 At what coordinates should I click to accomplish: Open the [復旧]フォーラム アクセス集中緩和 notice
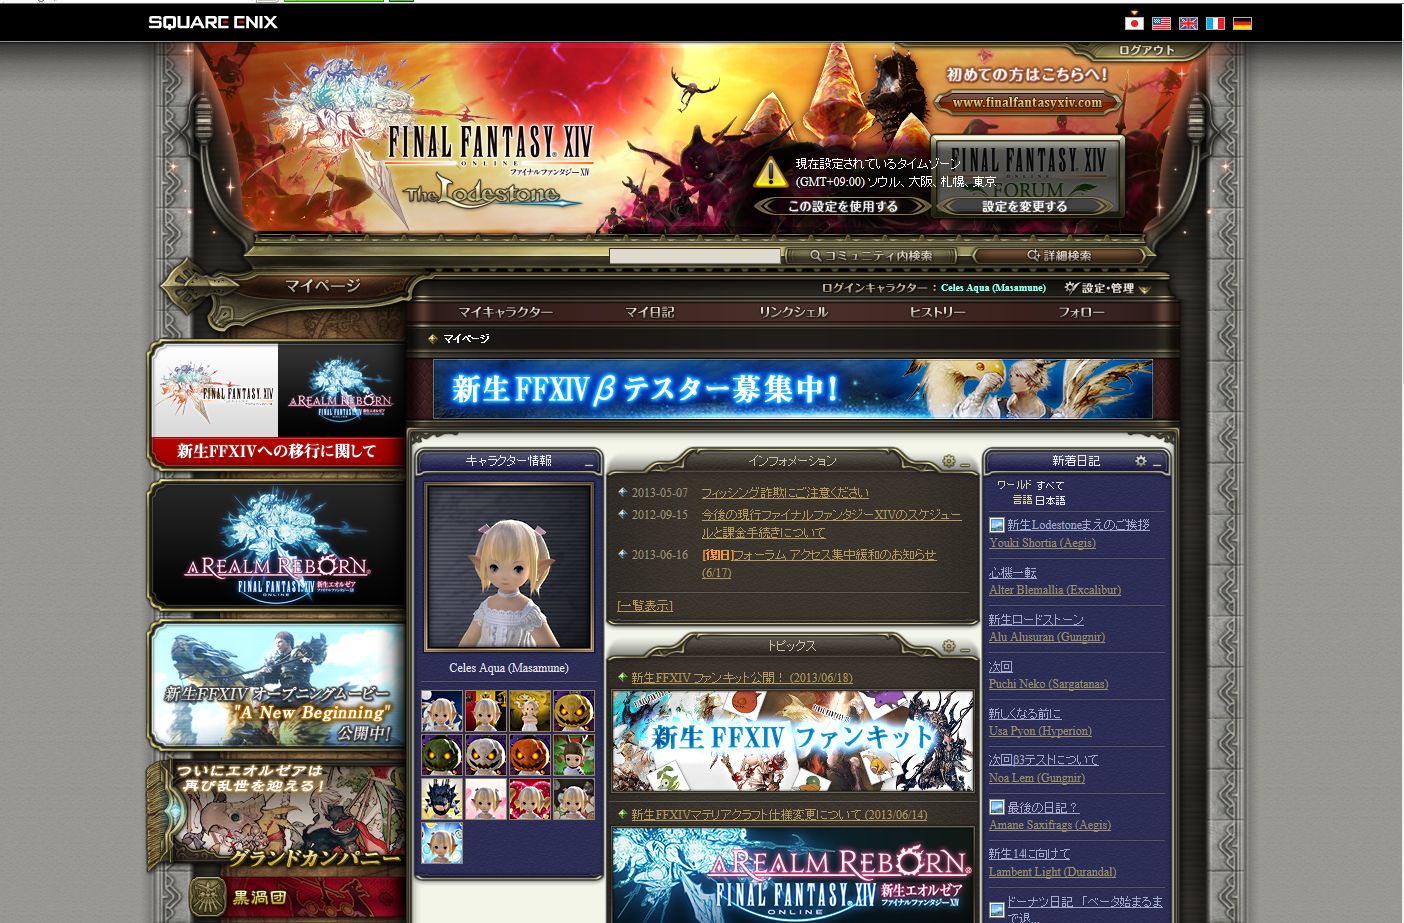(819, 563)
